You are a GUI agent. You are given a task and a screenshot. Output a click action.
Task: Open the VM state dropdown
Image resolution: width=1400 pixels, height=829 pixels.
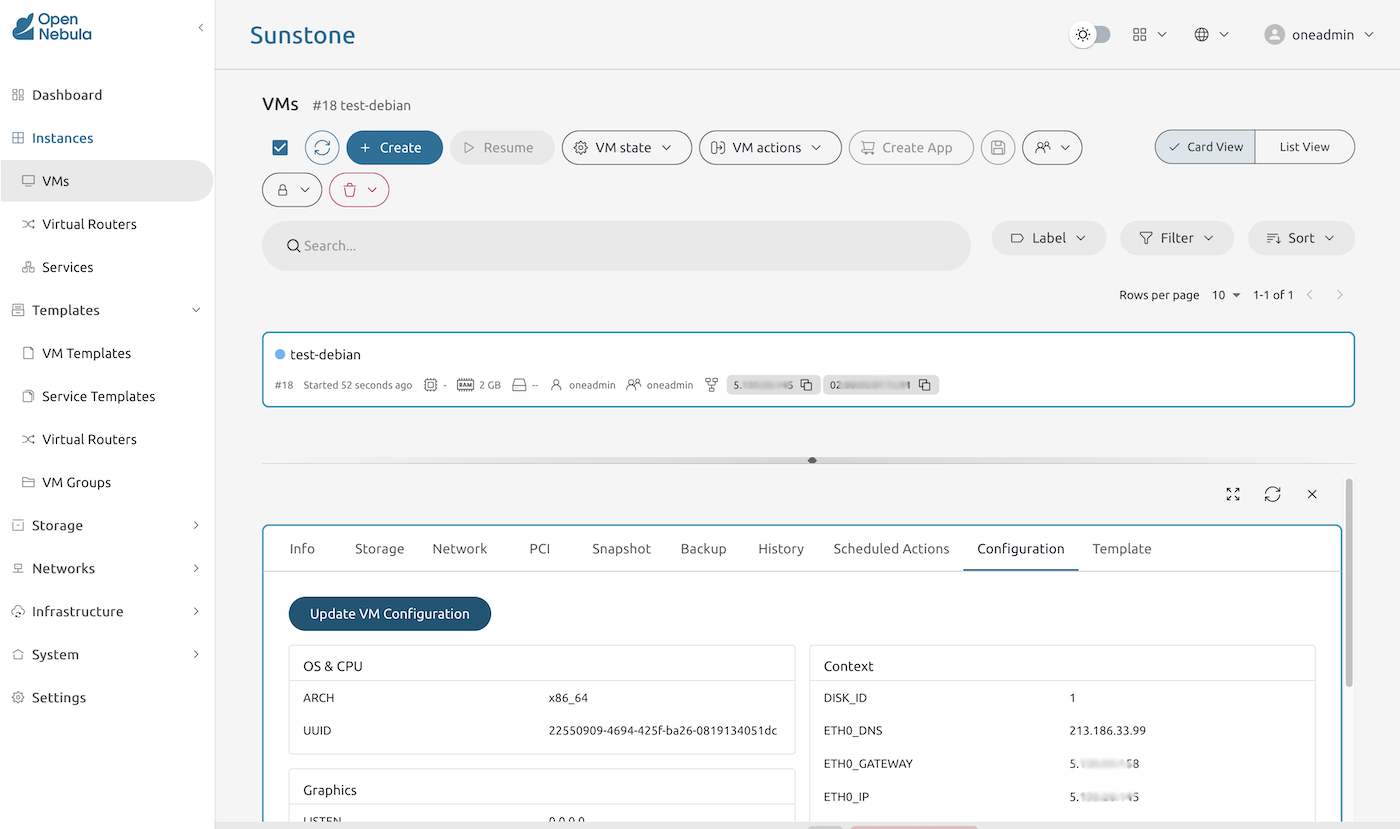tap(626, 147)
